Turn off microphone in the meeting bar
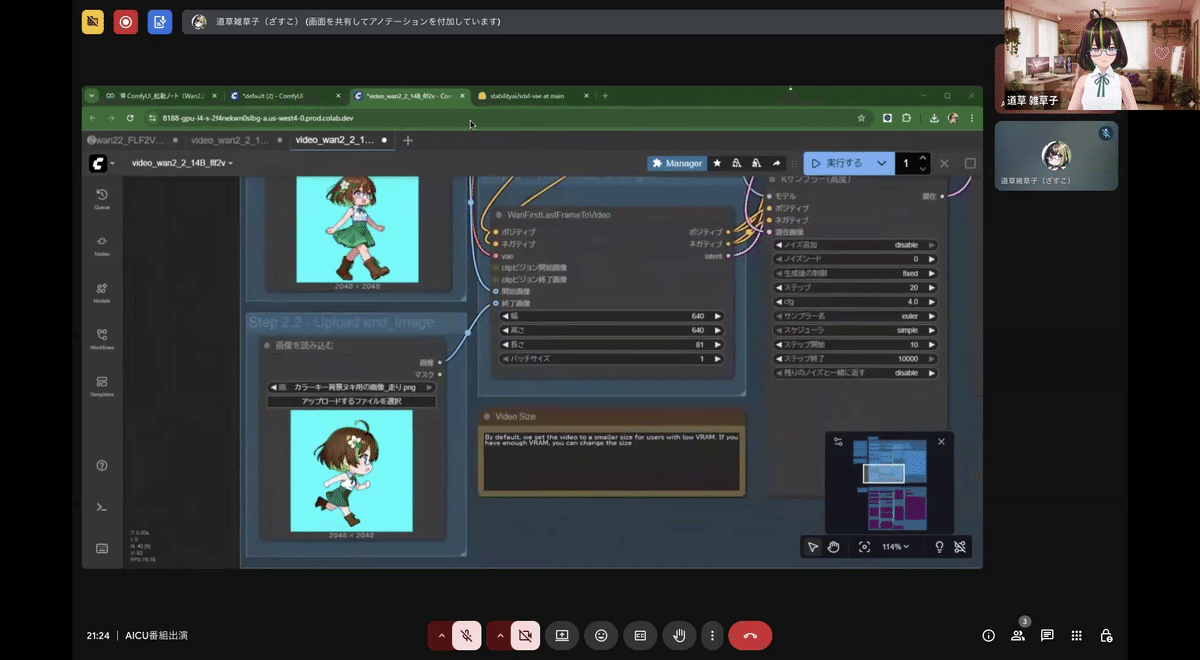1200x660 pixels. [x=466, y=635]
